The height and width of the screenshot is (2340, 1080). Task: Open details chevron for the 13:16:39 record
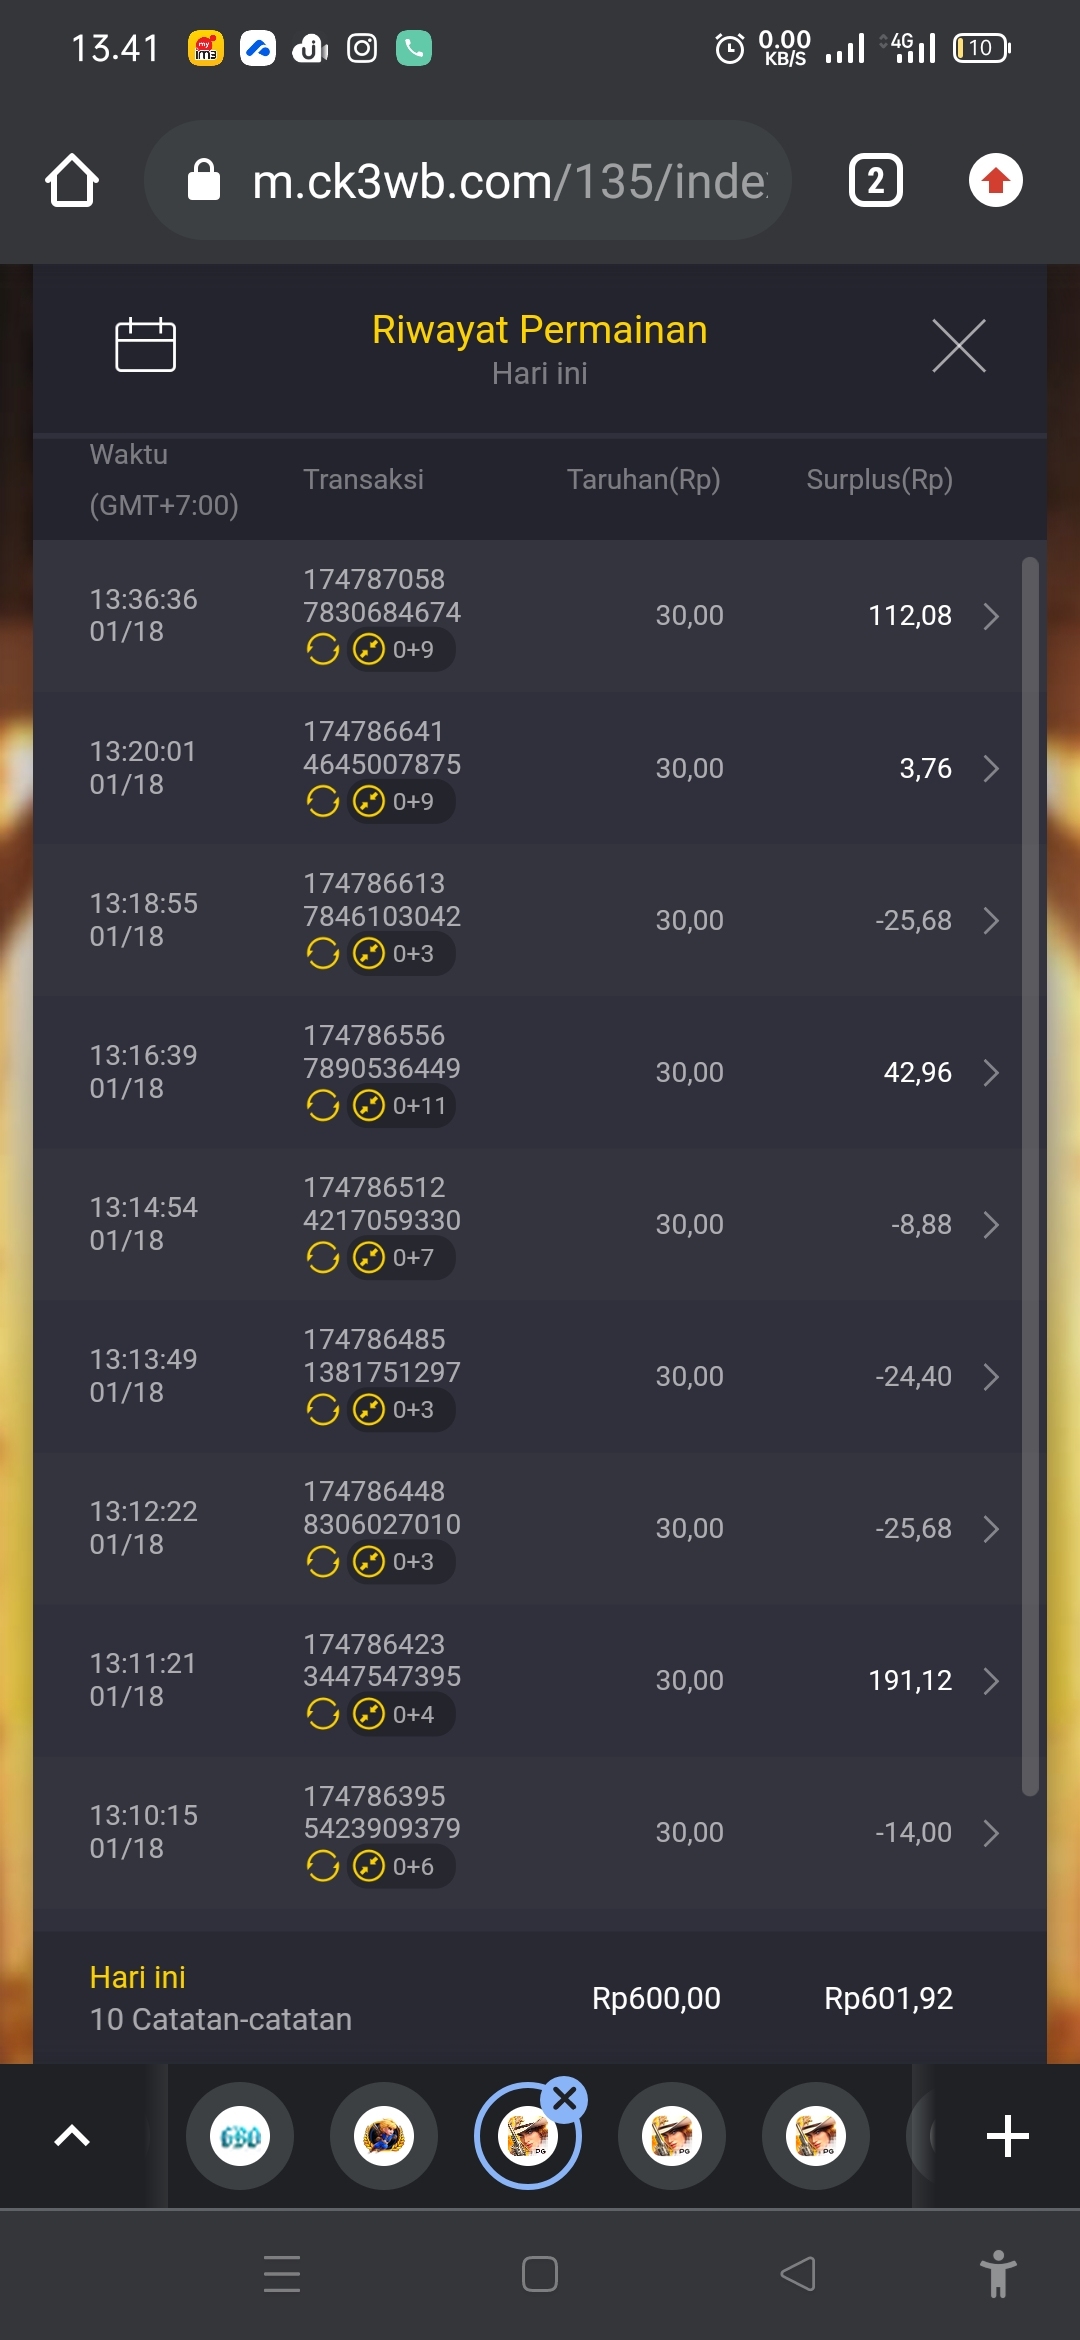coord(990,1072)
